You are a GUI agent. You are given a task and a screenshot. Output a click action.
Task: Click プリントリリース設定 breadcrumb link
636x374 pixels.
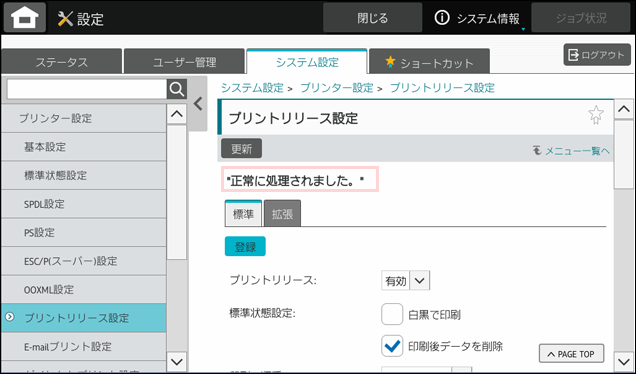(442, 88)
